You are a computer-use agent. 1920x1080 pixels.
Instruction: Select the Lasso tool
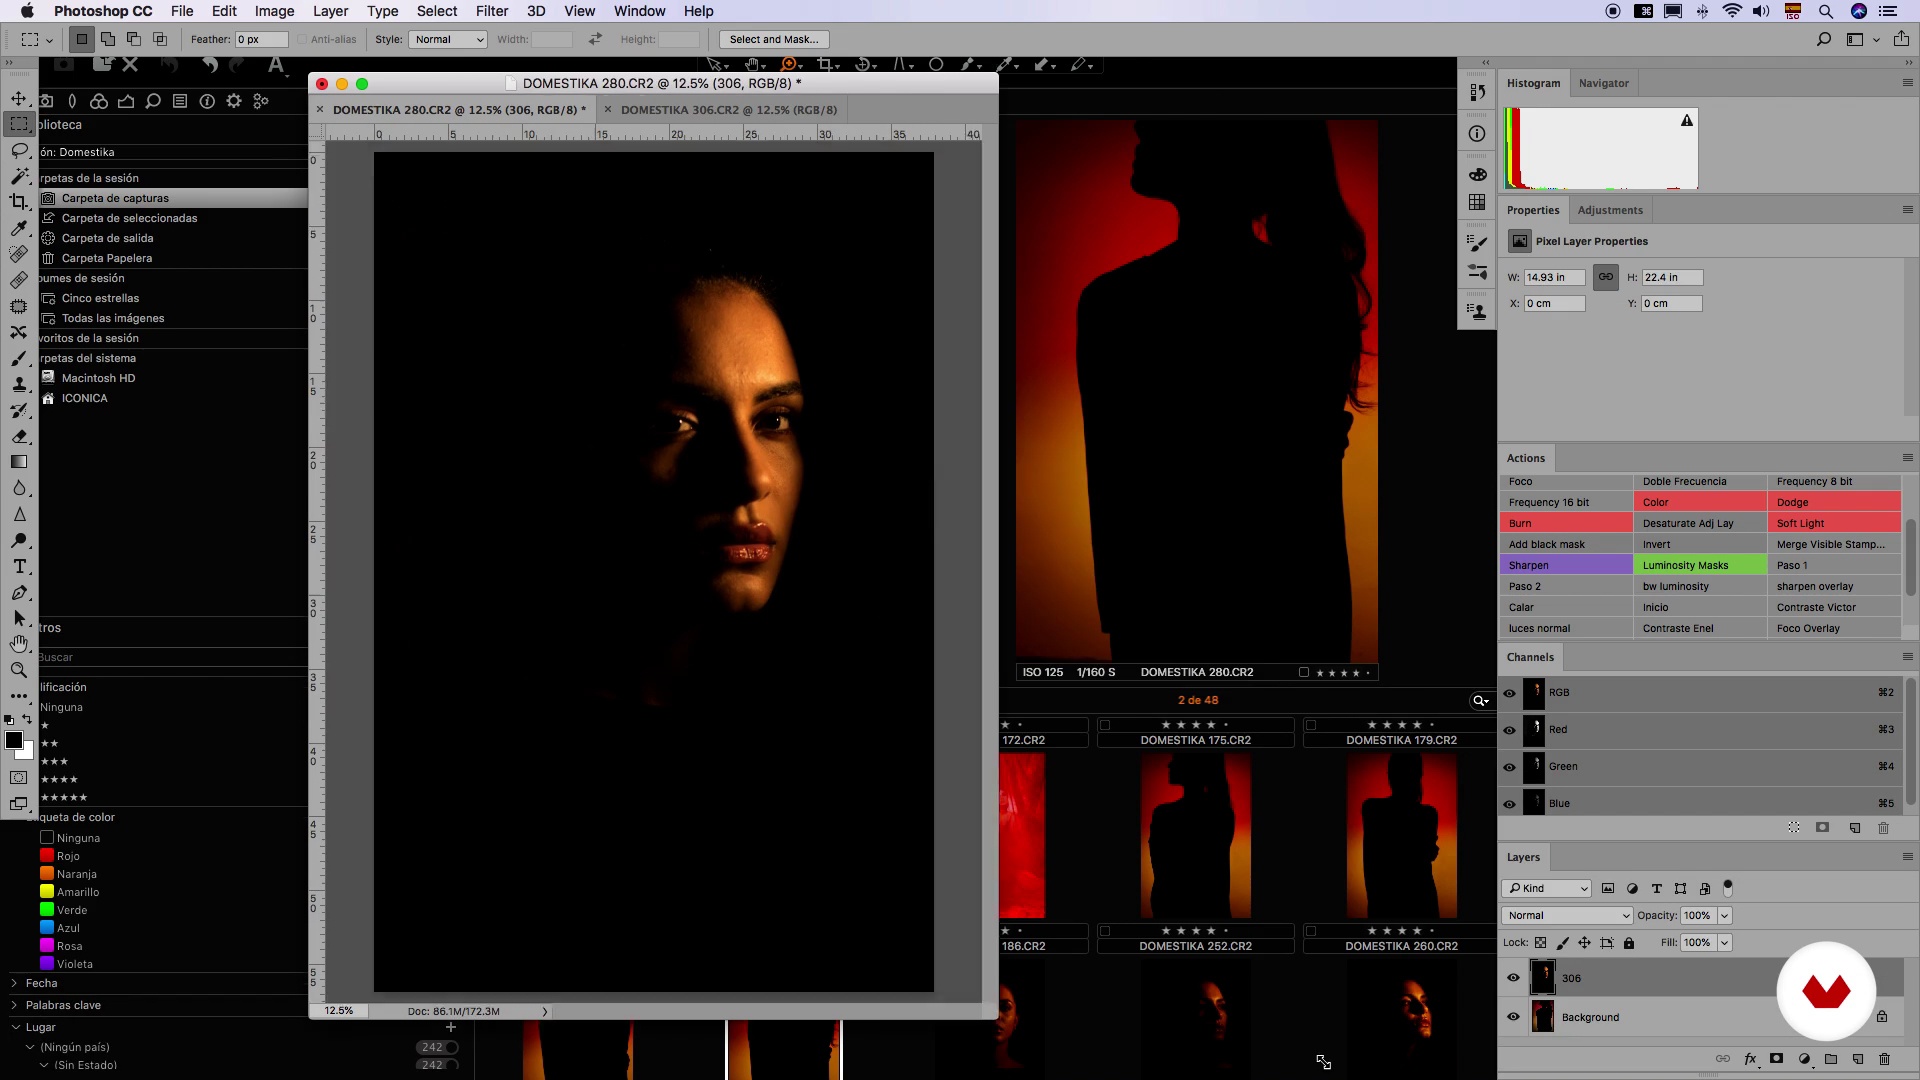[19, 150]
